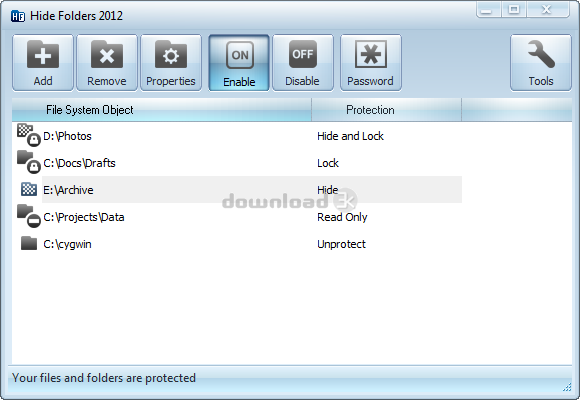Click the Hide Folders 2012 title bar app icon
This screenshot has height=400, width=580.
click(18, 16)
